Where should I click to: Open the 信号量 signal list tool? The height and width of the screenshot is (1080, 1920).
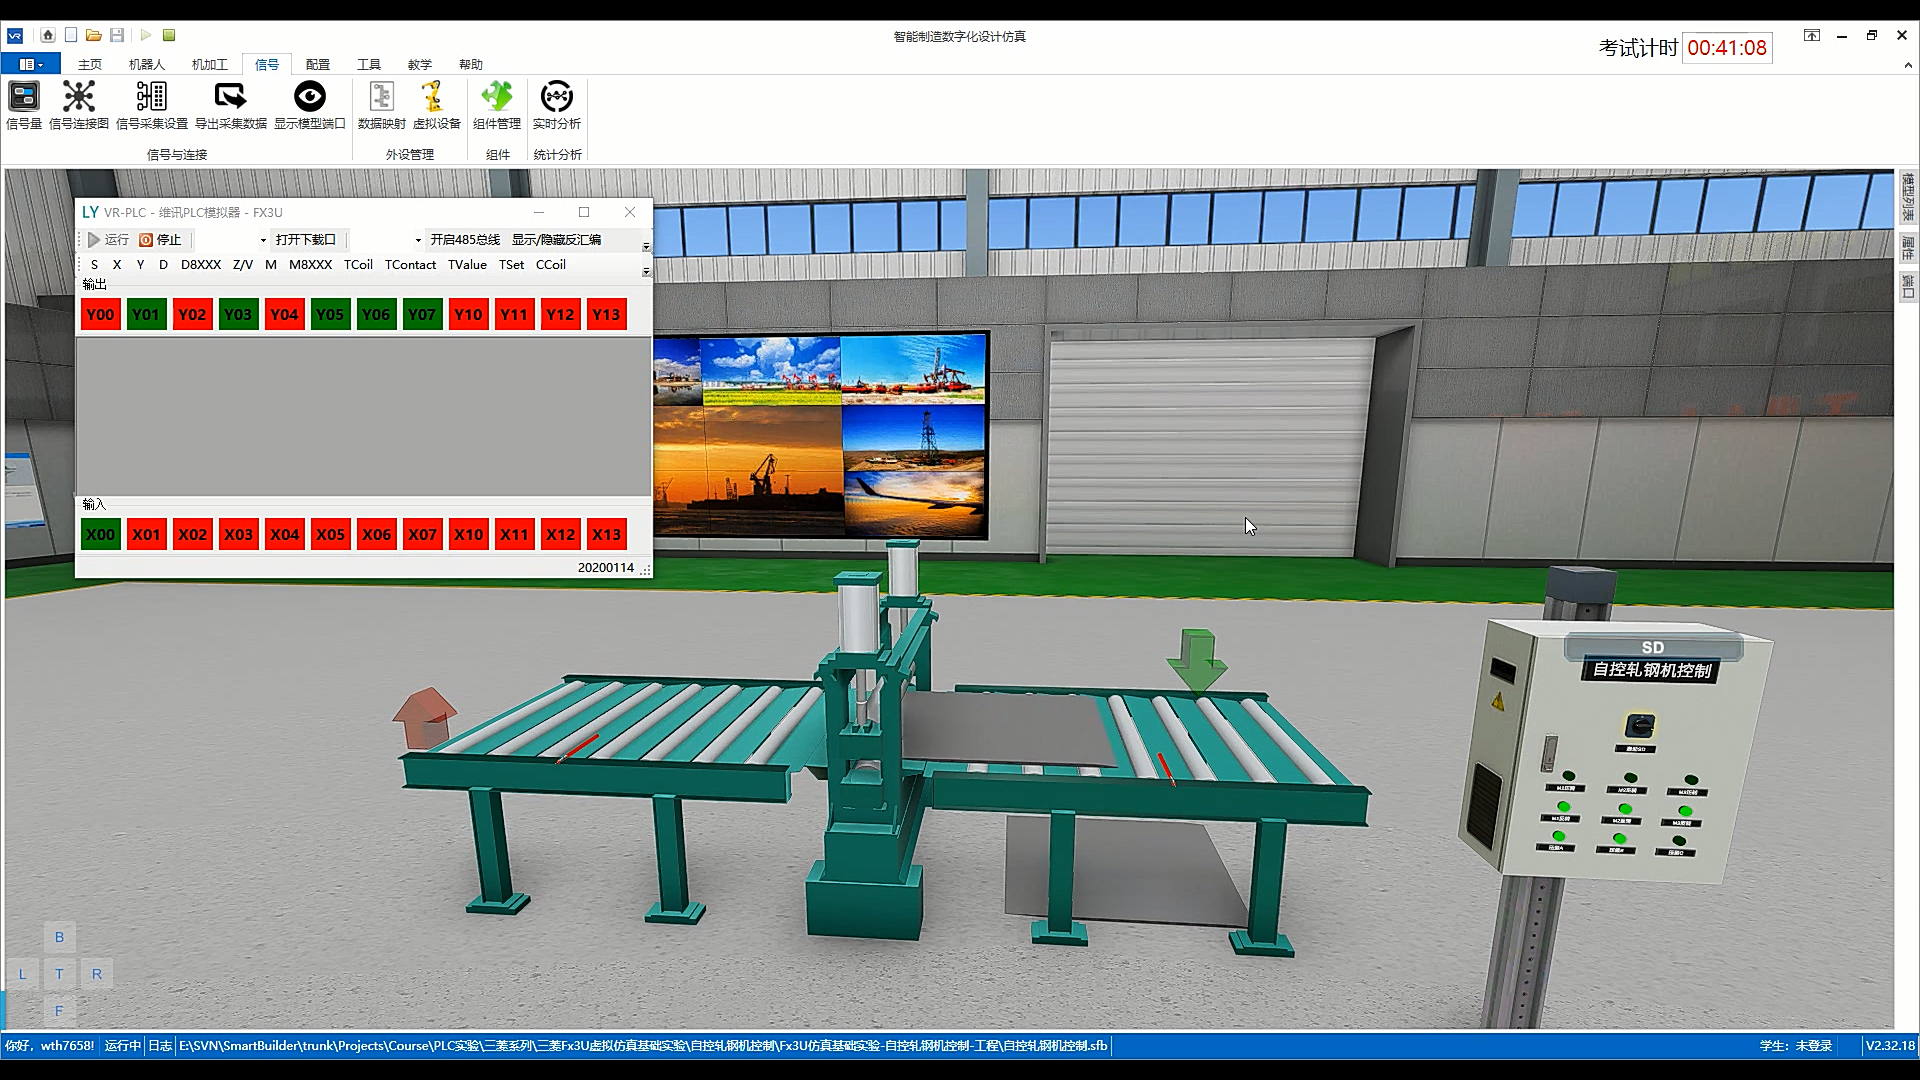coord(24,105)
